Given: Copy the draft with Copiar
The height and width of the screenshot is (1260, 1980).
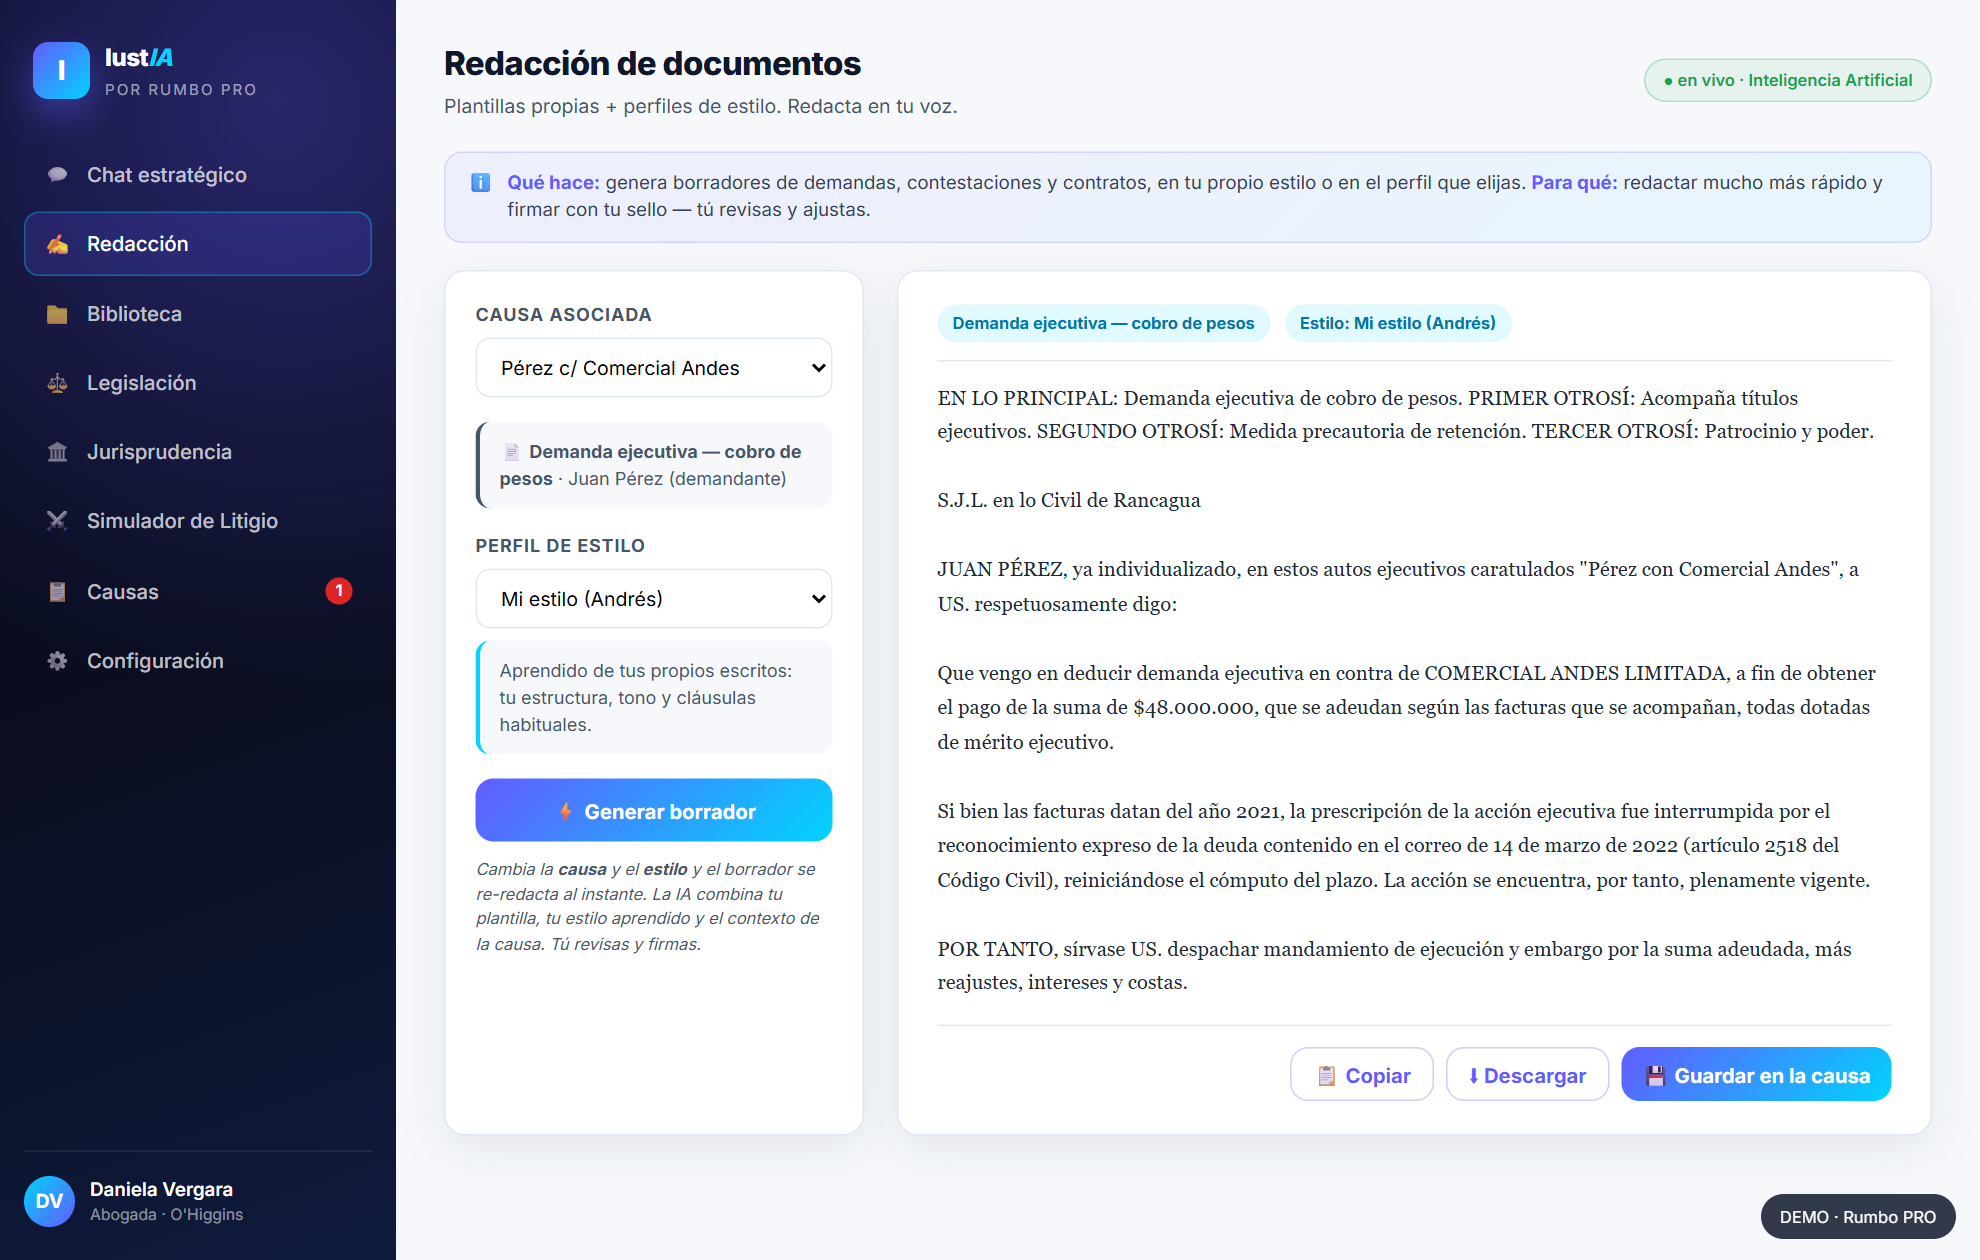Looking at the screenshot, I should coord(1362,1075).
